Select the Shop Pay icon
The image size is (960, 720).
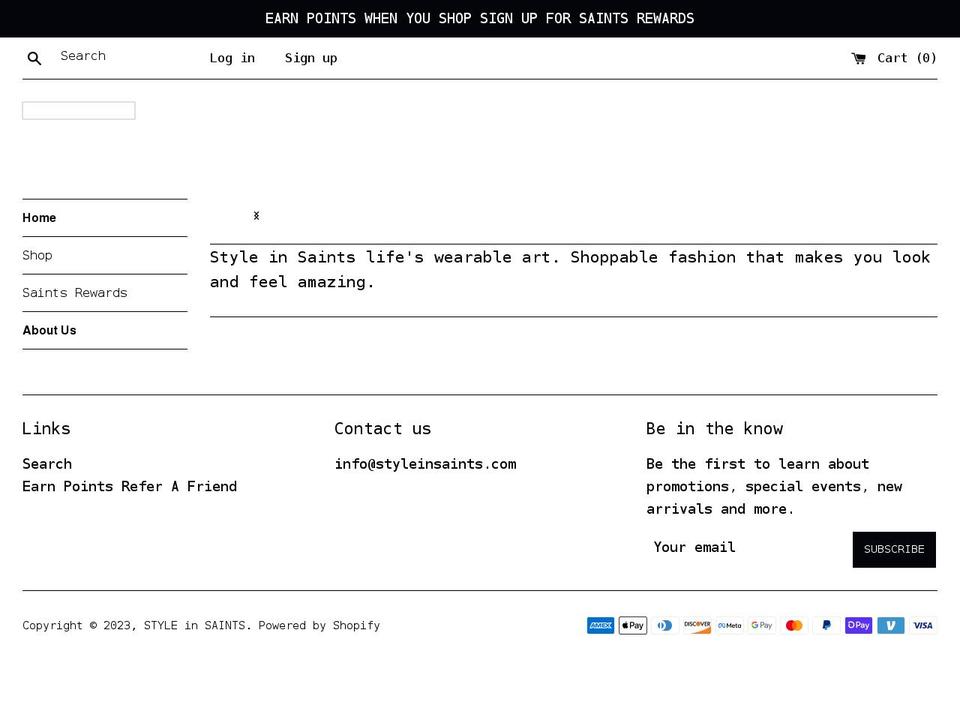pyautogui.click(x=858, y=625)
